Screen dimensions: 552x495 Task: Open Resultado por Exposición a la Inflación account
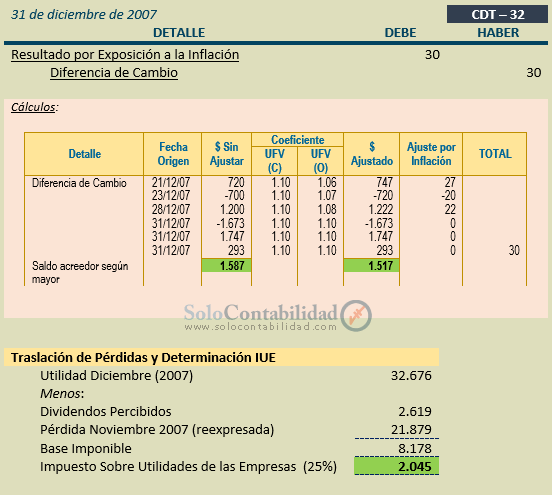pos(125,55)
